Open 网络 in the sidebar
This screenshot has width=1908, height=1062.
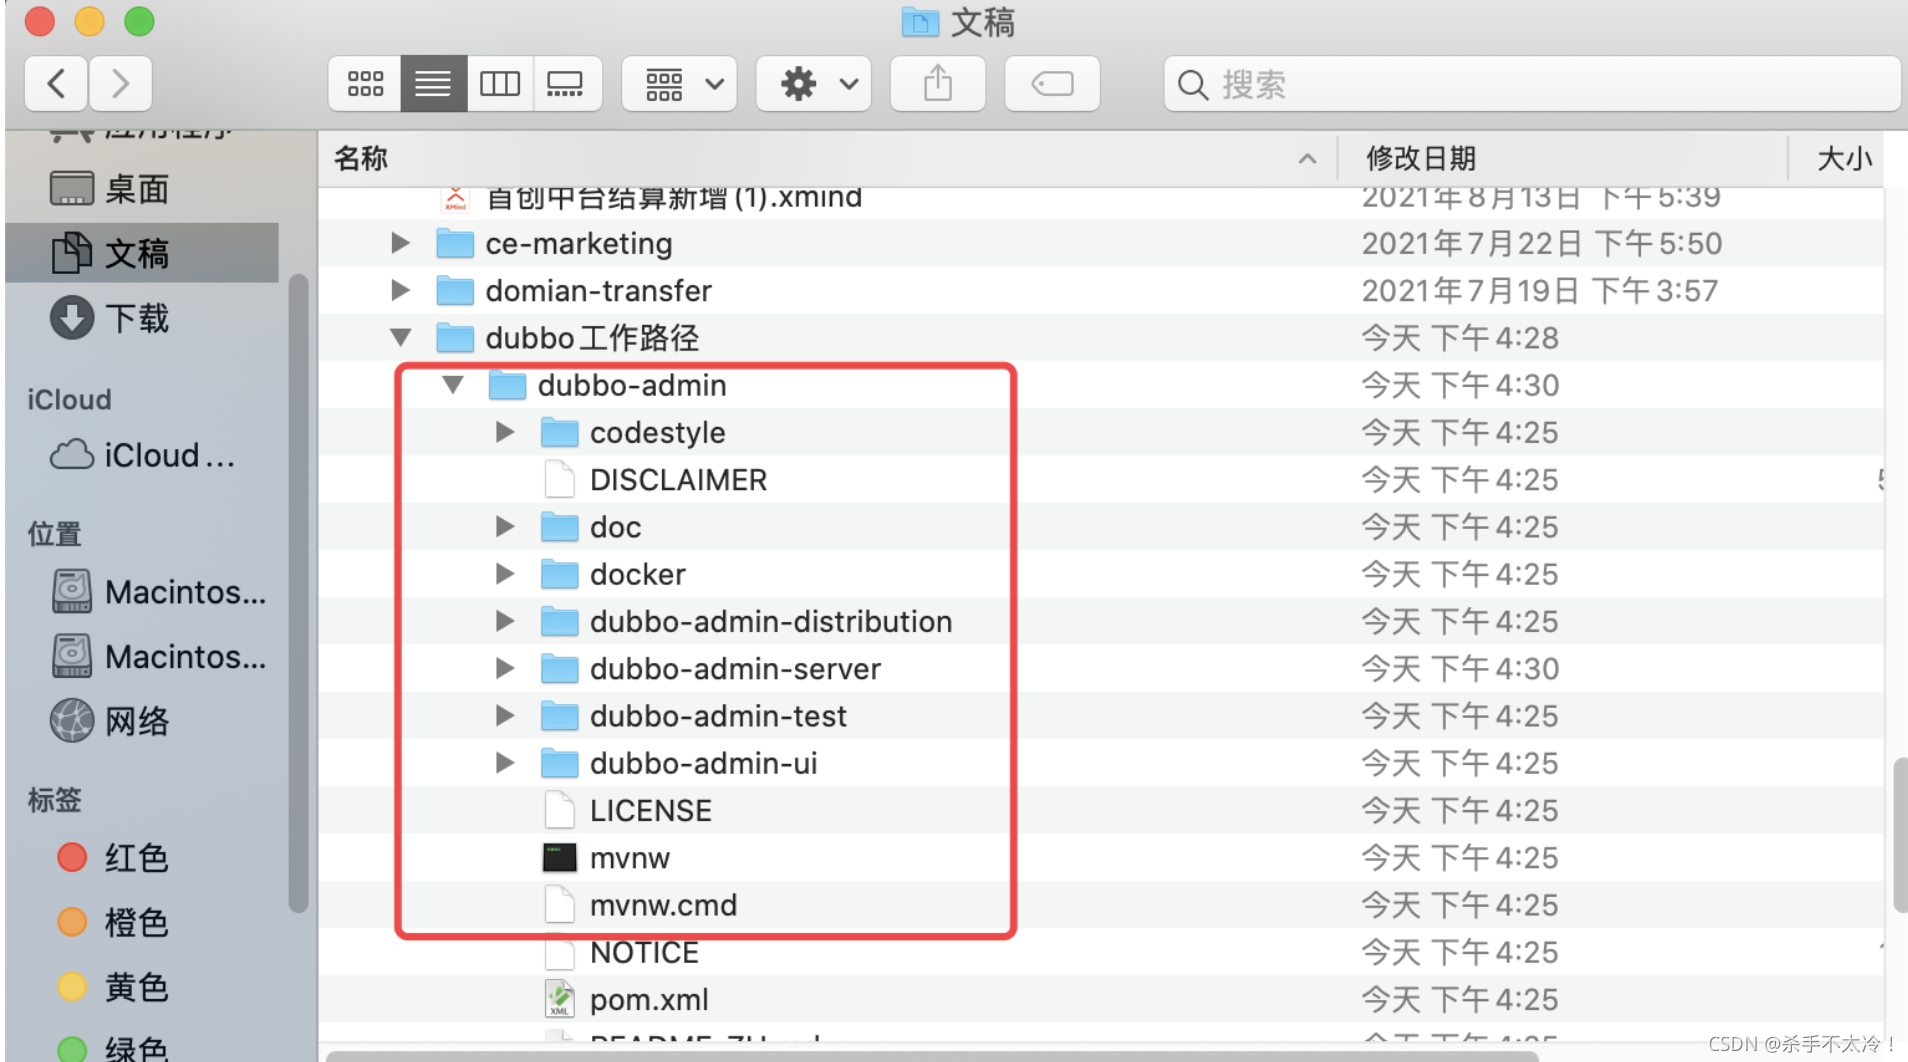[142, 721]
